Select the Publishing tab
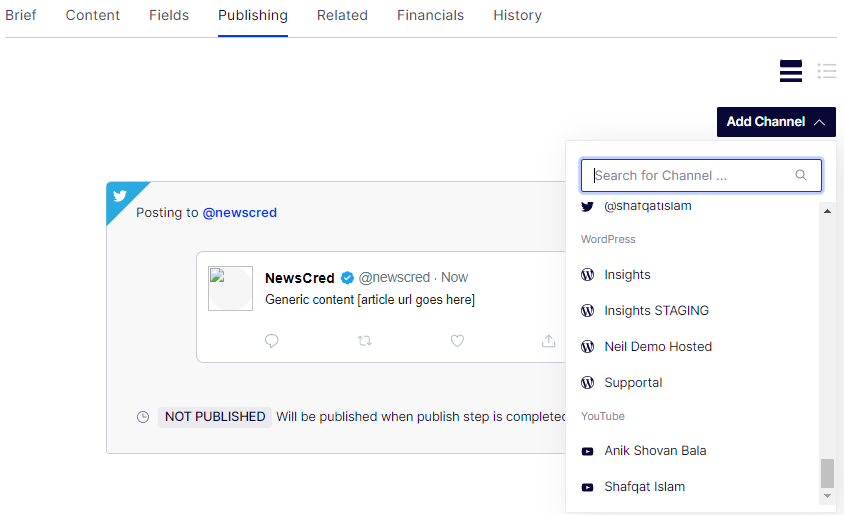844x515 pixels. pyautogui.click(x=253, y=15)
